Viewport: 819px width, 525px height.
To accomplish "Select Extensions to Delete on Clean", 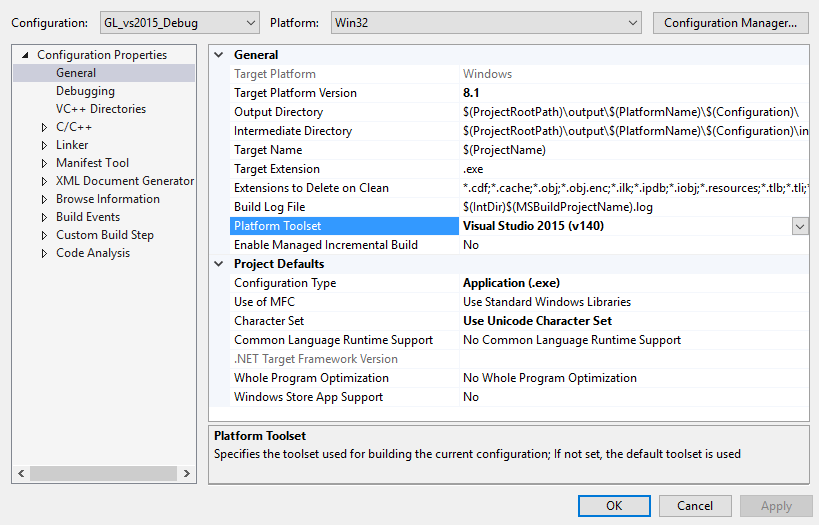I will [311, 188].
